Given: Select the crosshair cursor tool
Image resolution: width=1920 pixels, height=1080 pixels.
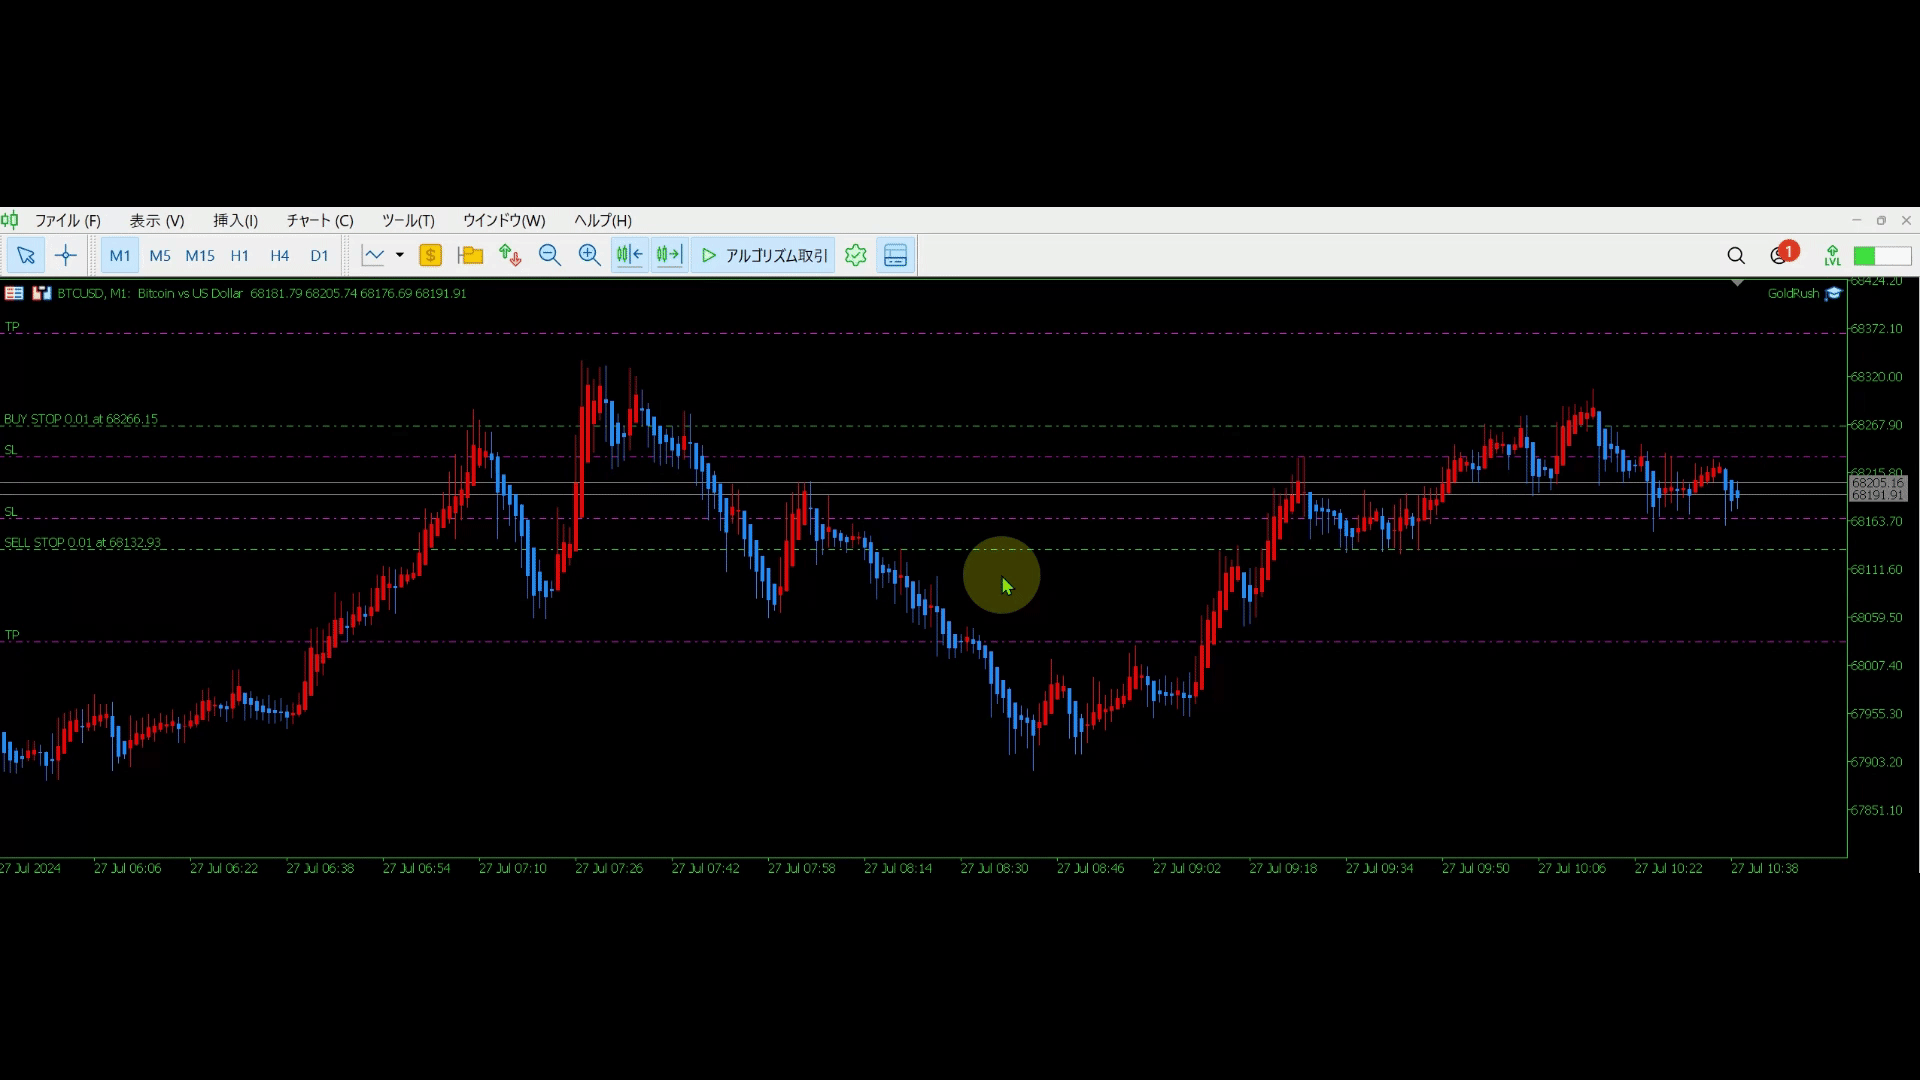Looking at the screenshot, I should [x=66, y=256].
